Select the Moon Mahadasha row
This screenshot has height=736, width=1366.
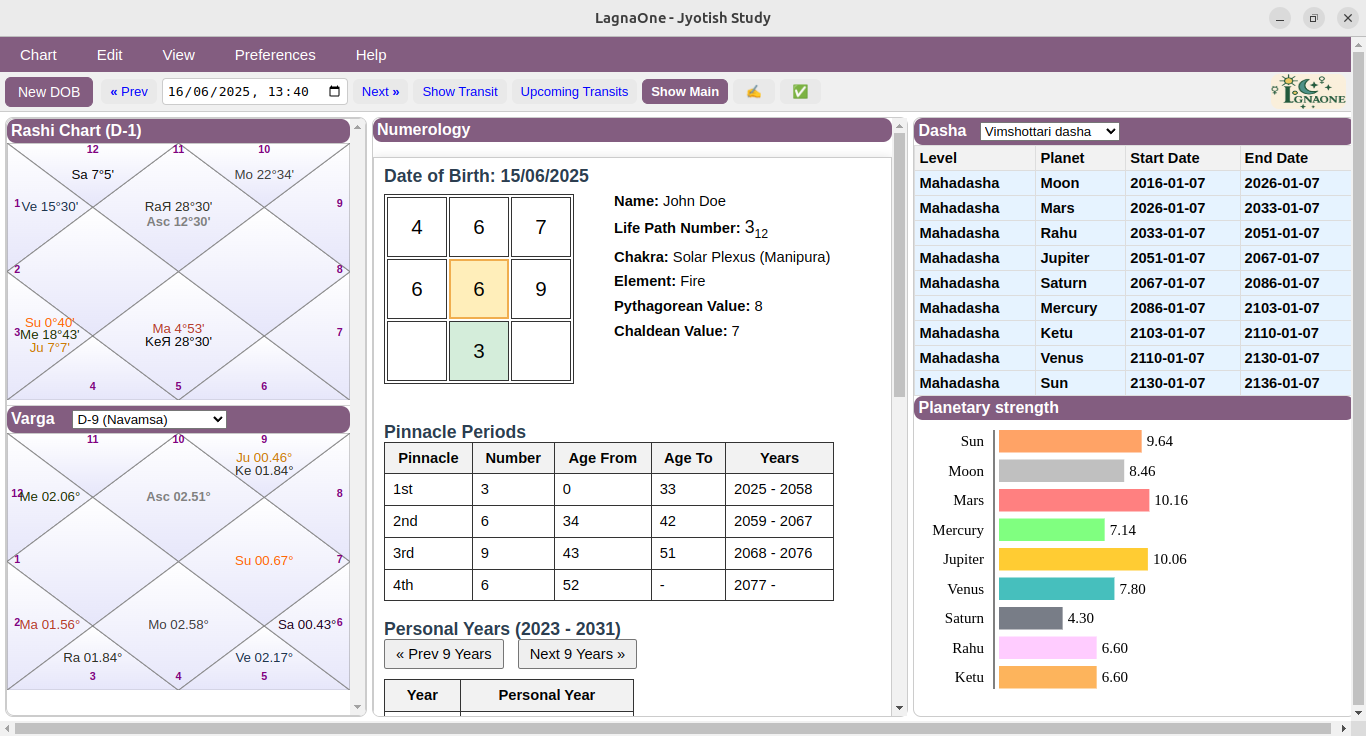[1133, 183]
